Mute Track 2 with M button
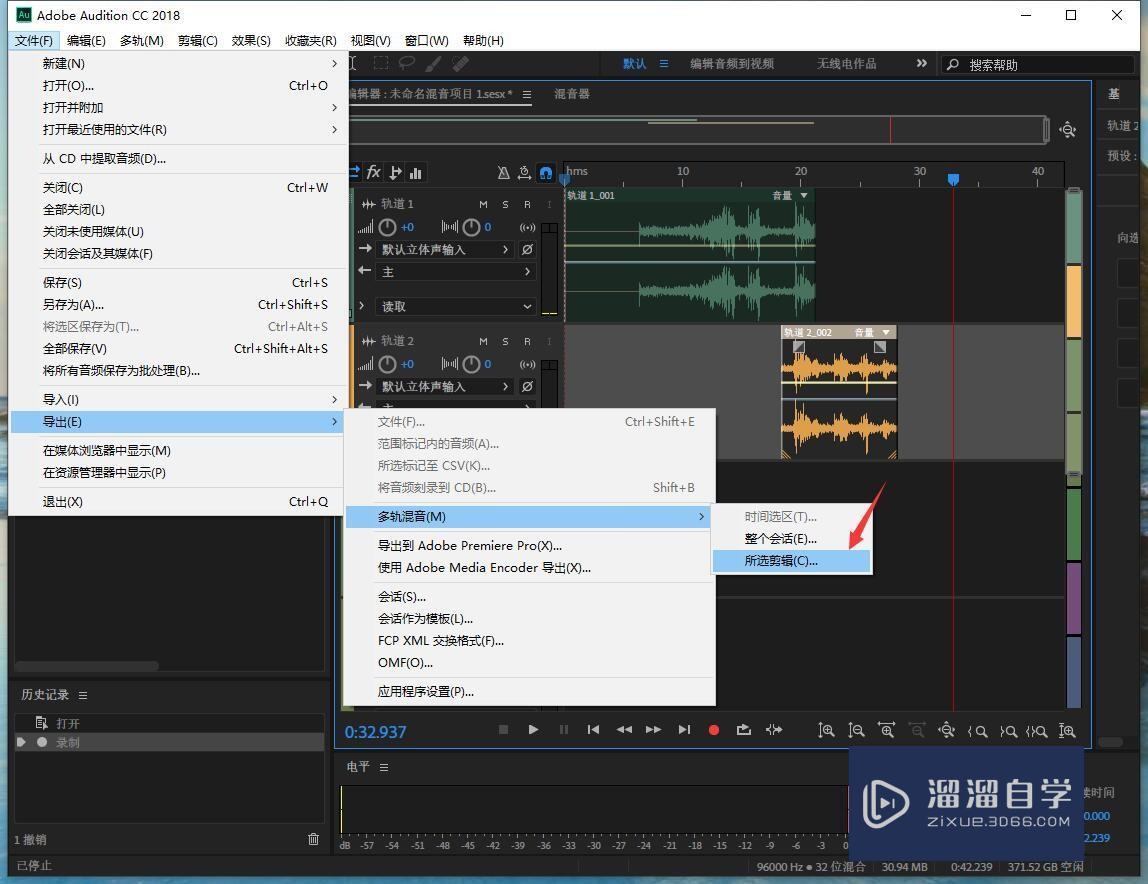The image size is (1148, 884). 483,341
